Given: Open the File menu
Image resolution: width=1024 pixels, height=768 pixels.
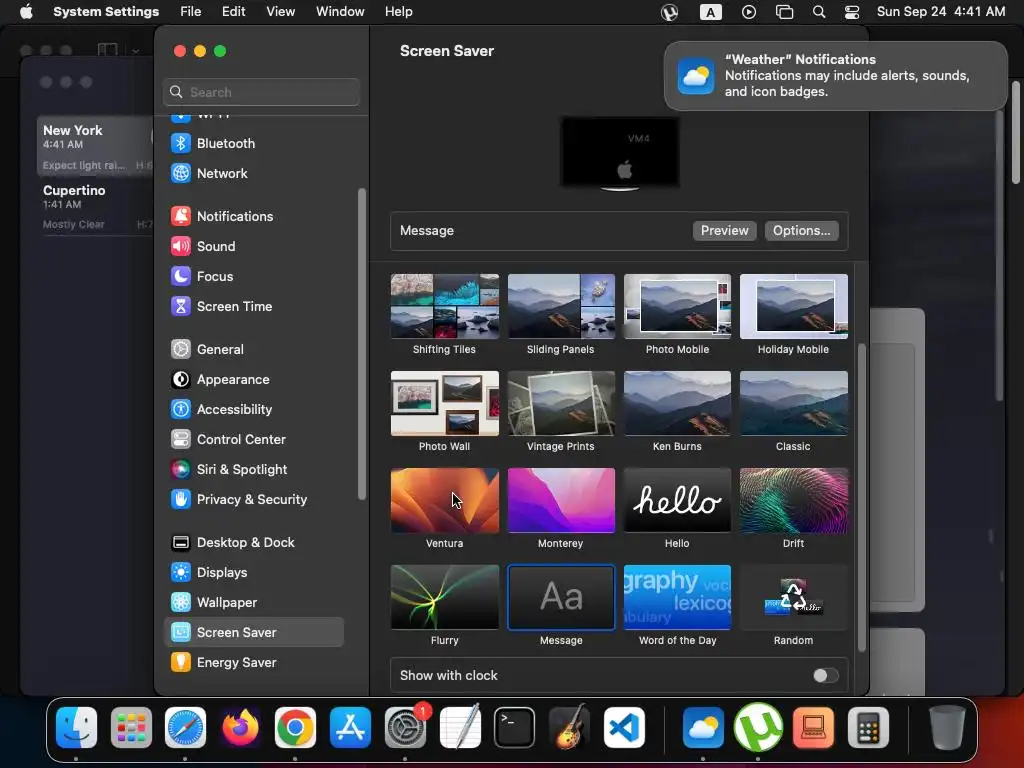Looking at the screenshot, I should coord(191,12).
